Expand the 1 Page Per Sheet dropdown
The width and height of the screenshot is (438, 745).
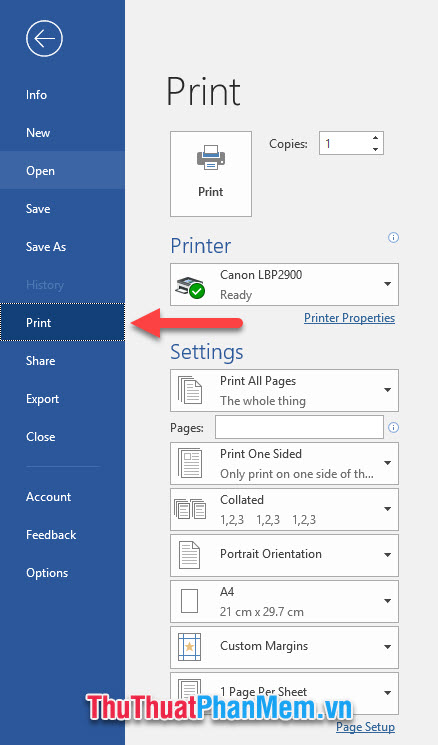(284, 693)
